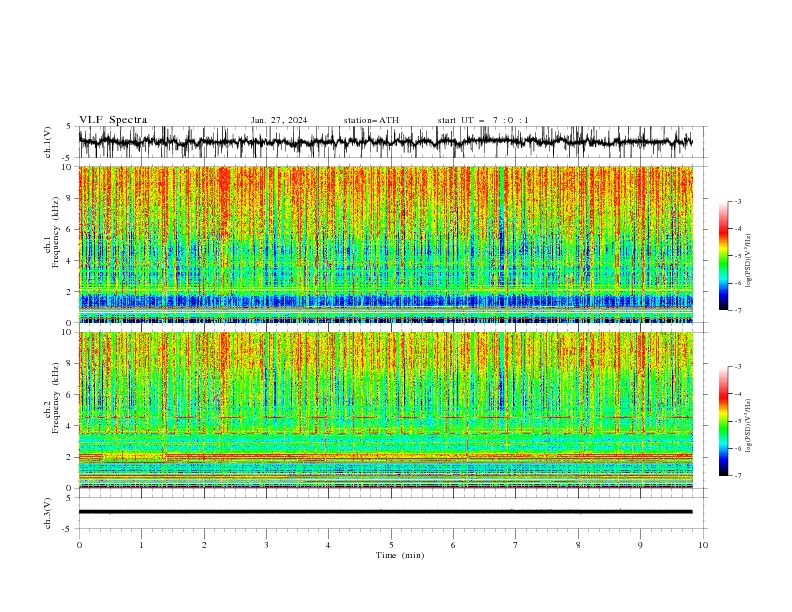Click the 'ch.1(V)' waveform axis label
The image size is (792, 612).
[48, 142]
